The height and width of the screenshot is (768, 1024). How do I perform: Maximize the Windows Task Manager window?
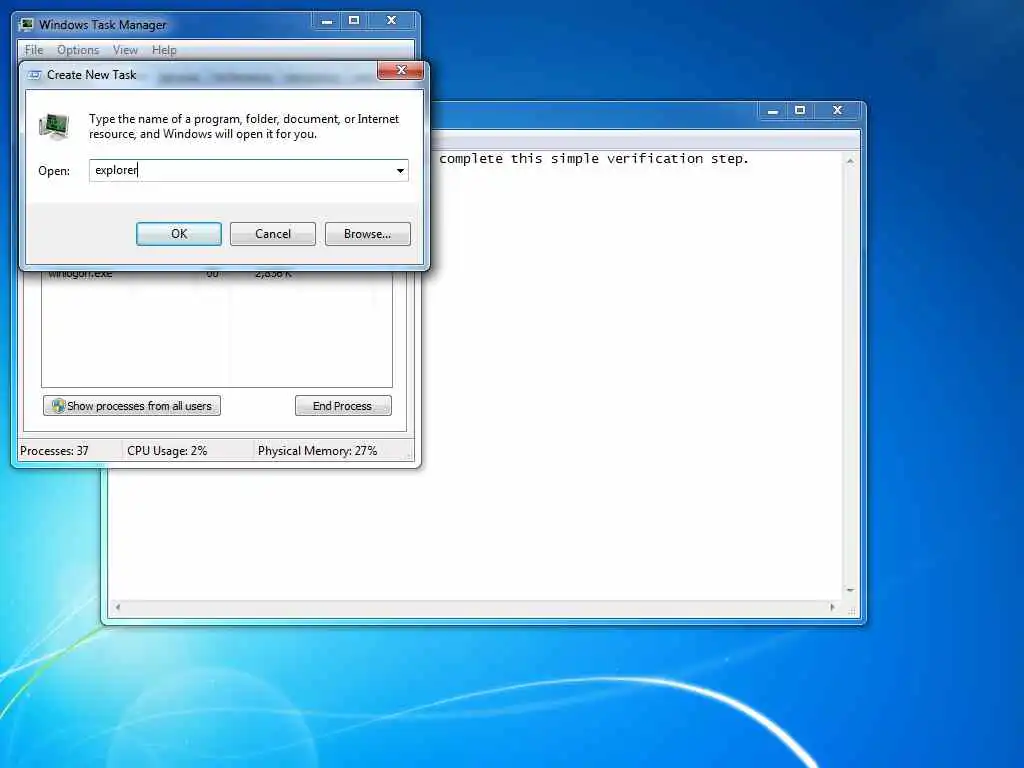[354, 21]
